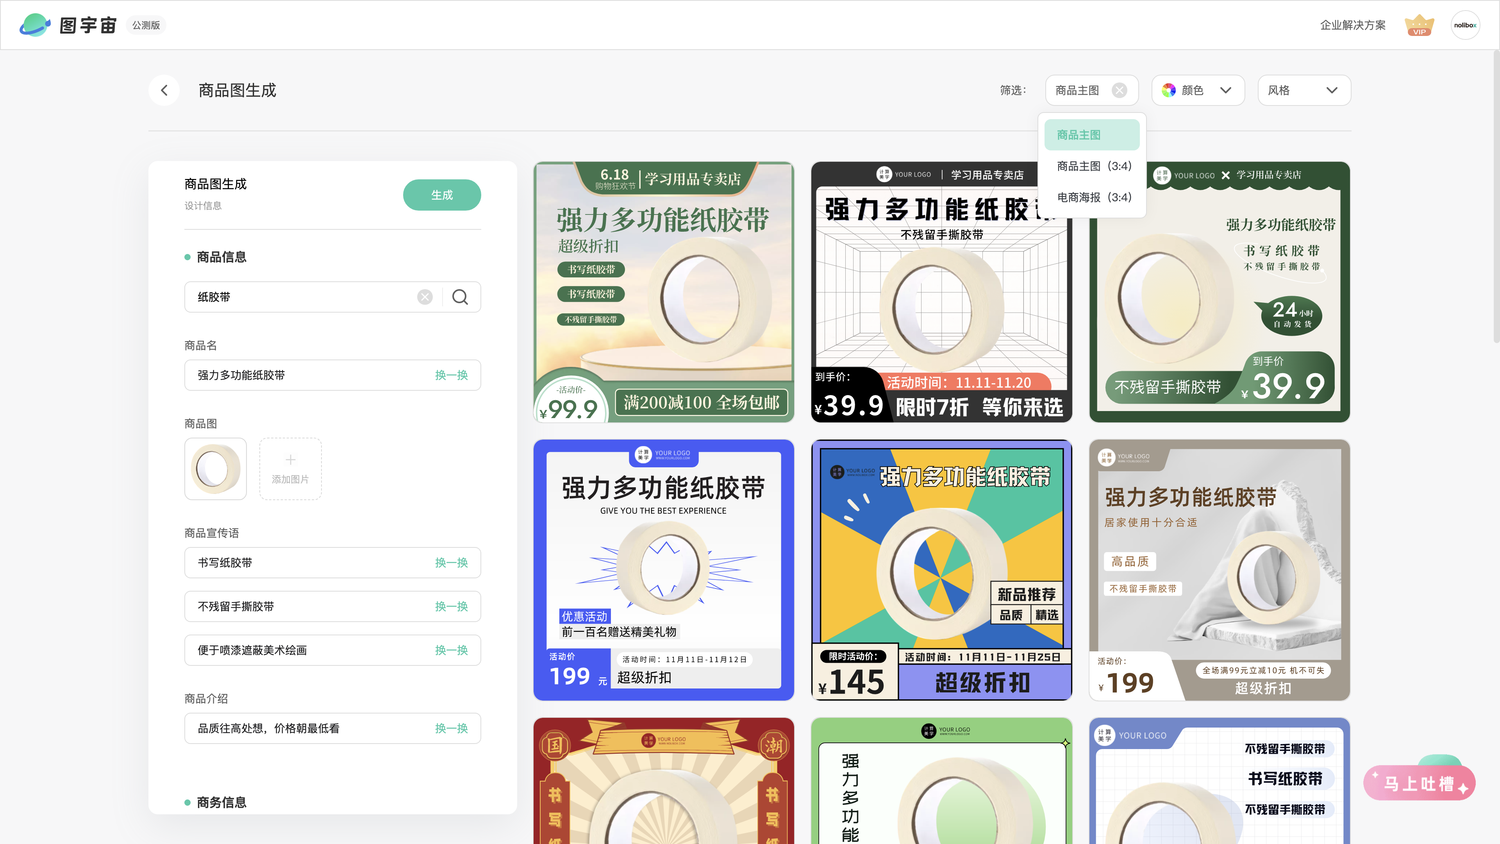Click the 商品介绍 label

click(x=206, y=699)
